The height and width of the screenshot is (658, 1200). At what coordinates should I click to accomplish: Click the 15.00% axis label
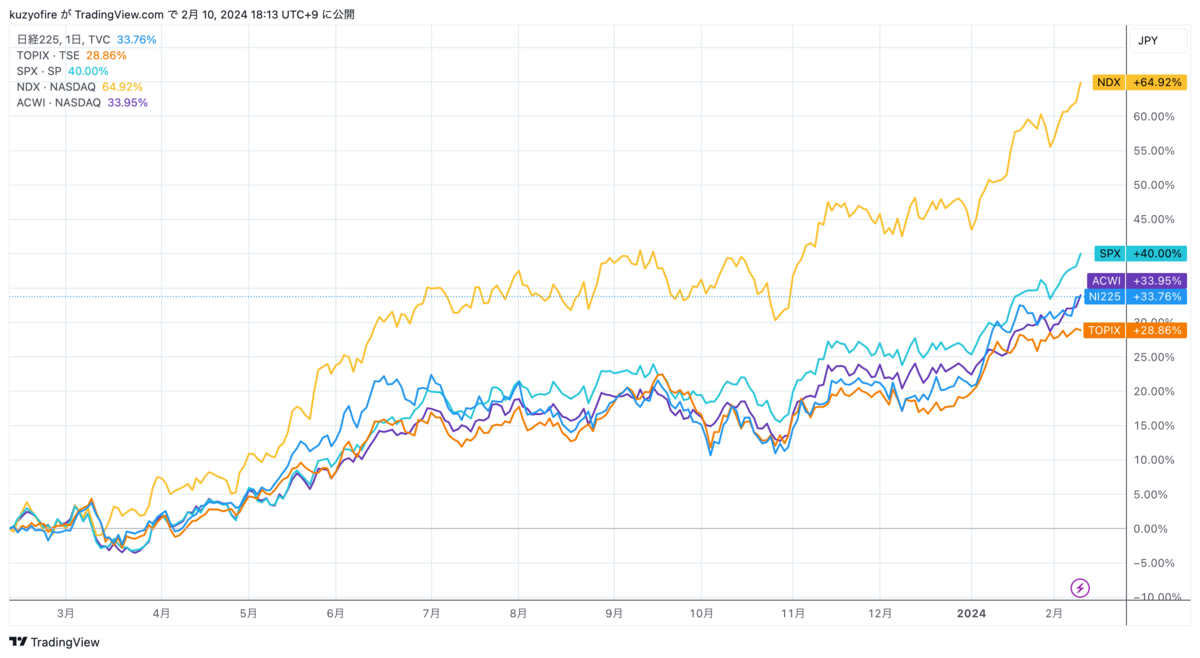[x=1154, y=426]
